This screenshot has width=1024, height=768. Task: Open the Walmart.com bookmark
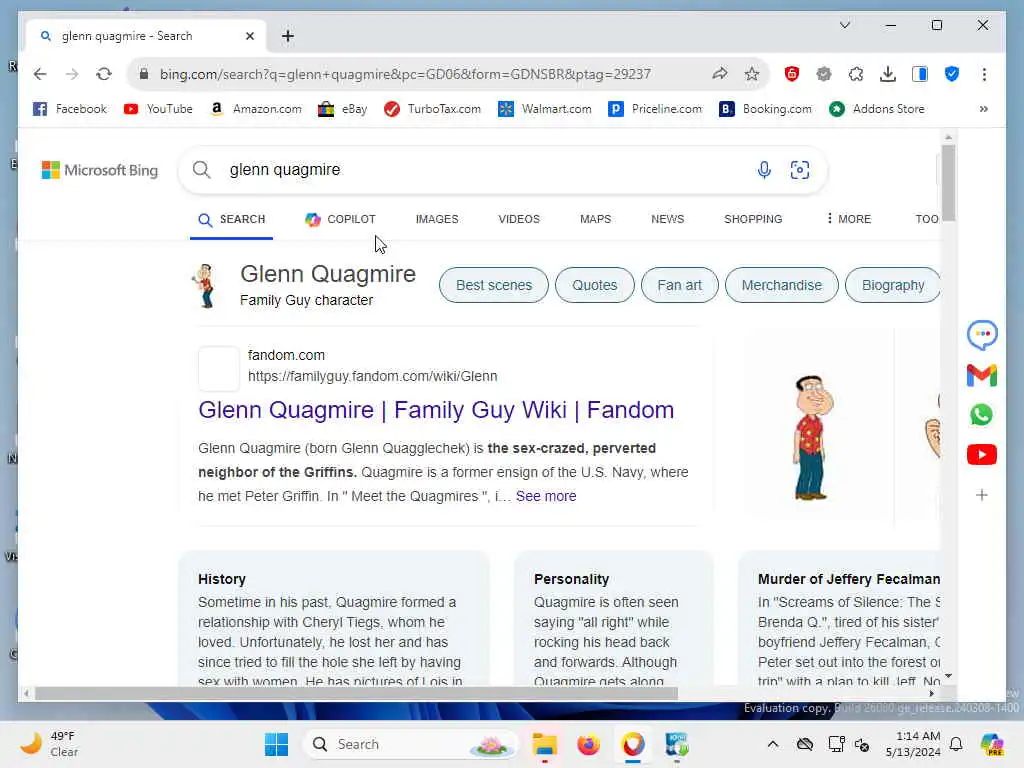(x=545, y=109)
